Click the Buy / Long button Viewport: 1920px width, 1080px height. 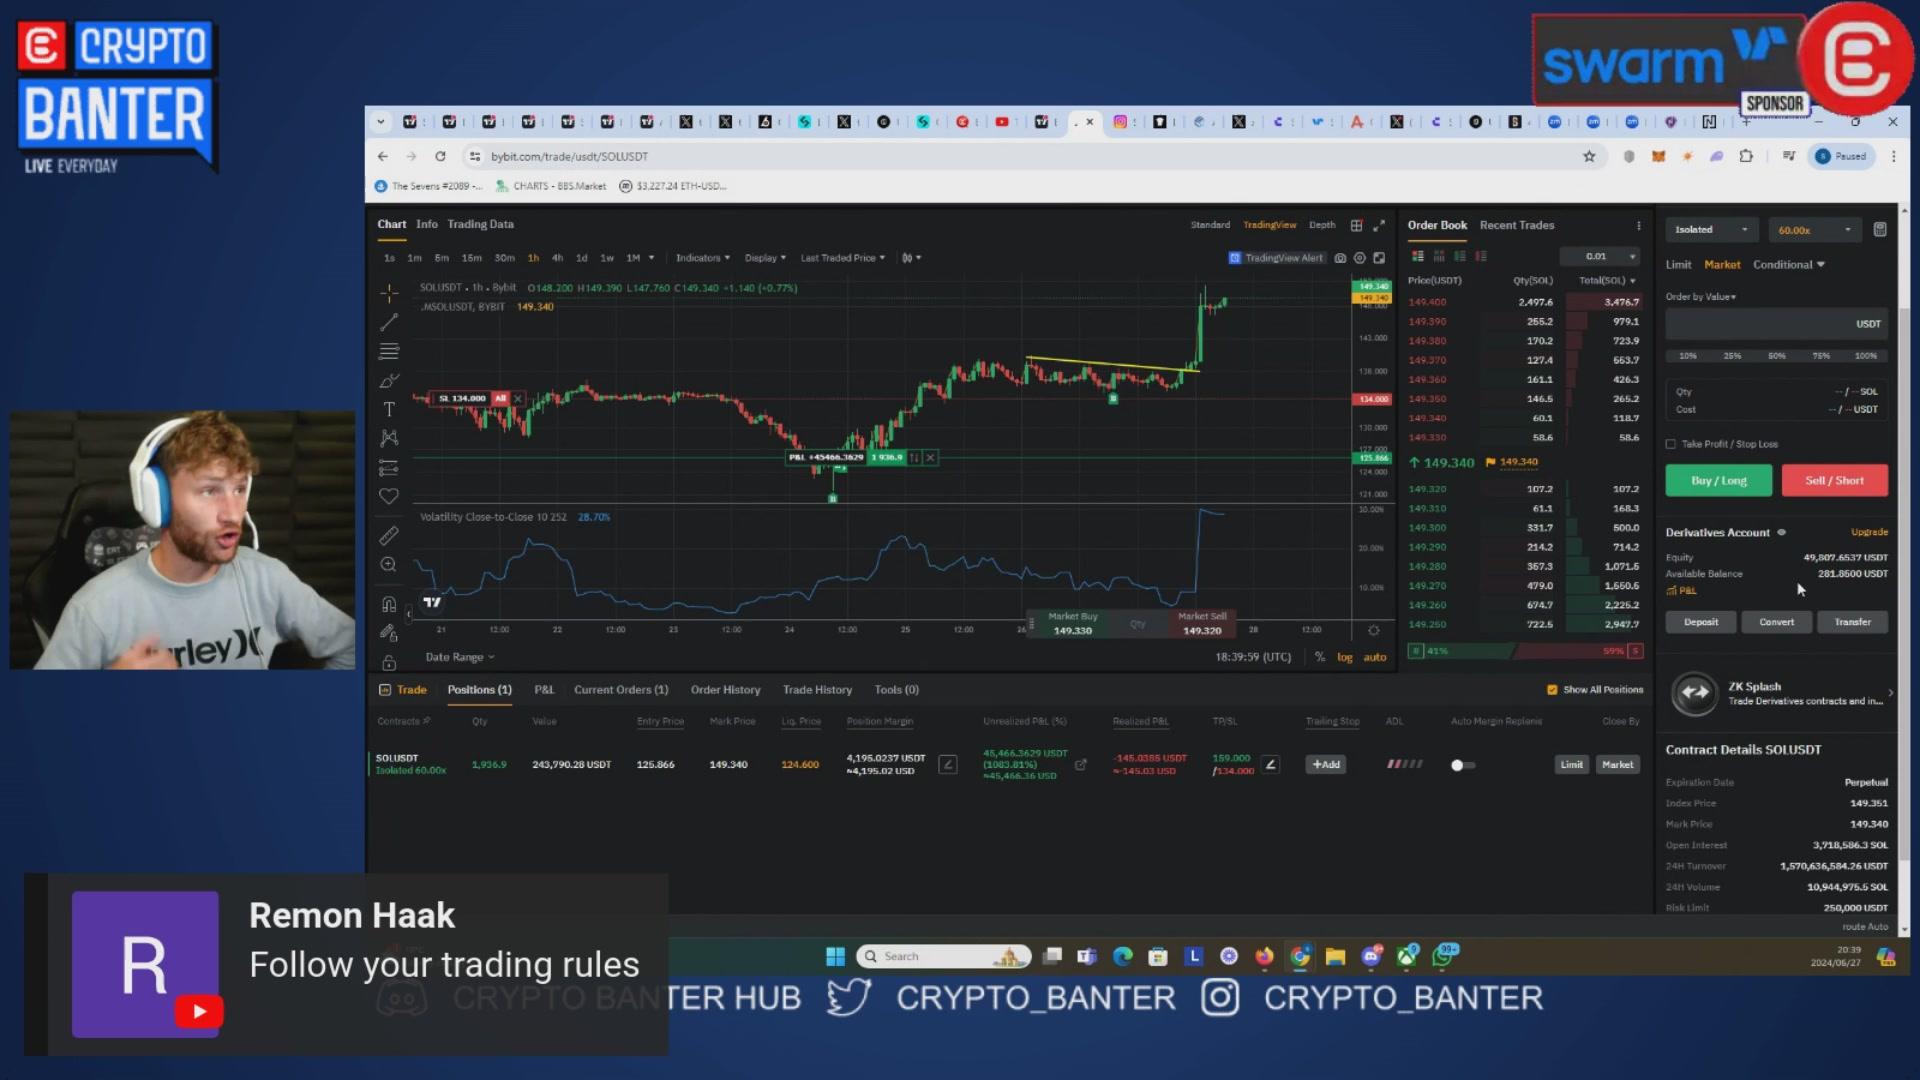point(1718,481)
